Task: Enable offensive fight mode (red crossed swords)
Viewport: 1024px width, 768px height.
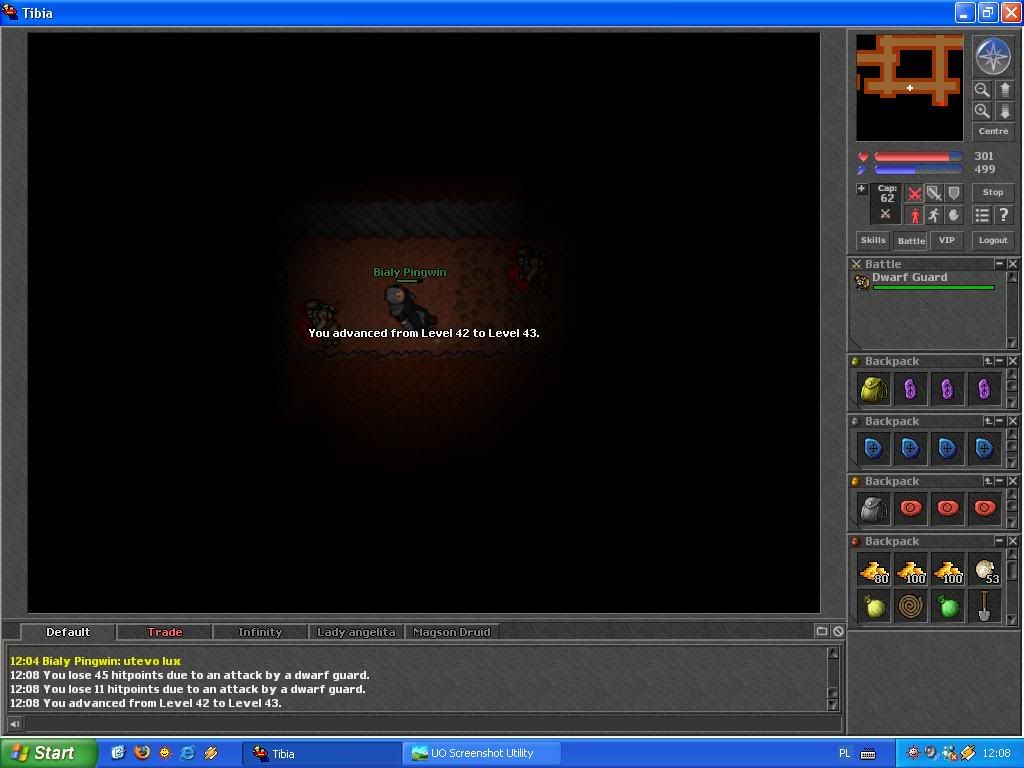Action: coord(914,193)
